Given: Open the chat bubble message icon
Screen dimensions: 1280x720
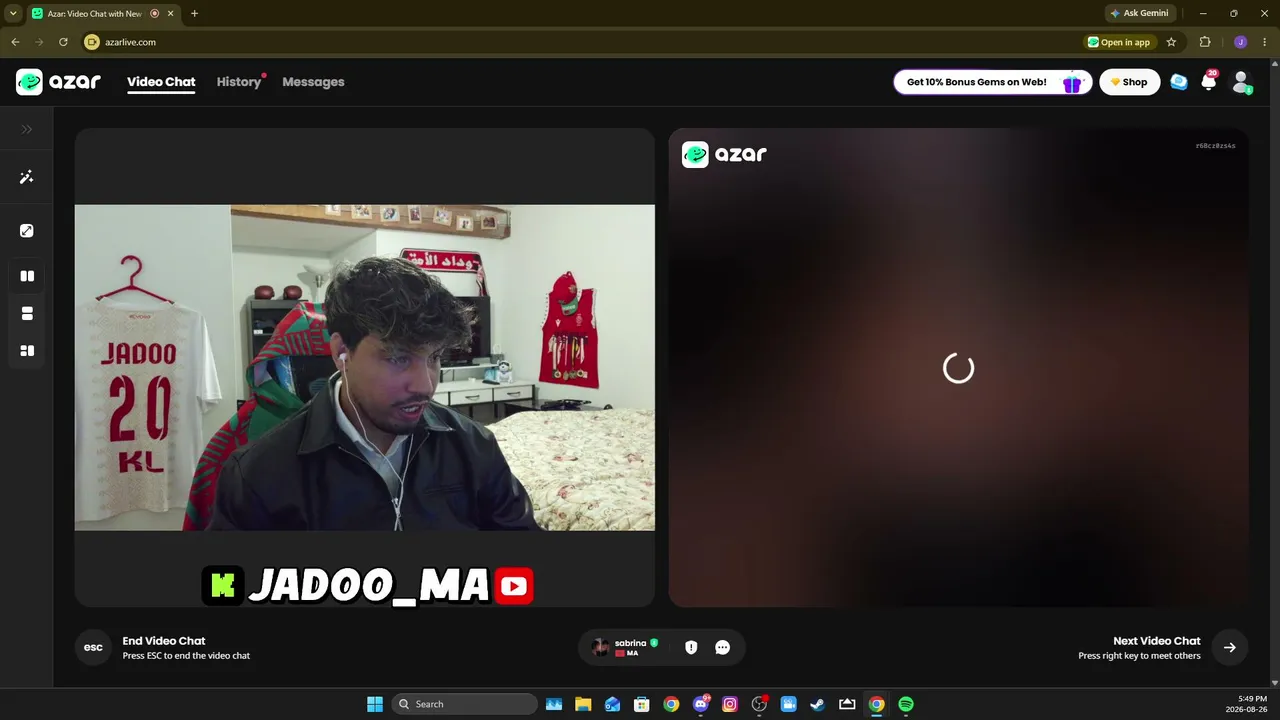Looking at the screenshot, I should 723,647.
